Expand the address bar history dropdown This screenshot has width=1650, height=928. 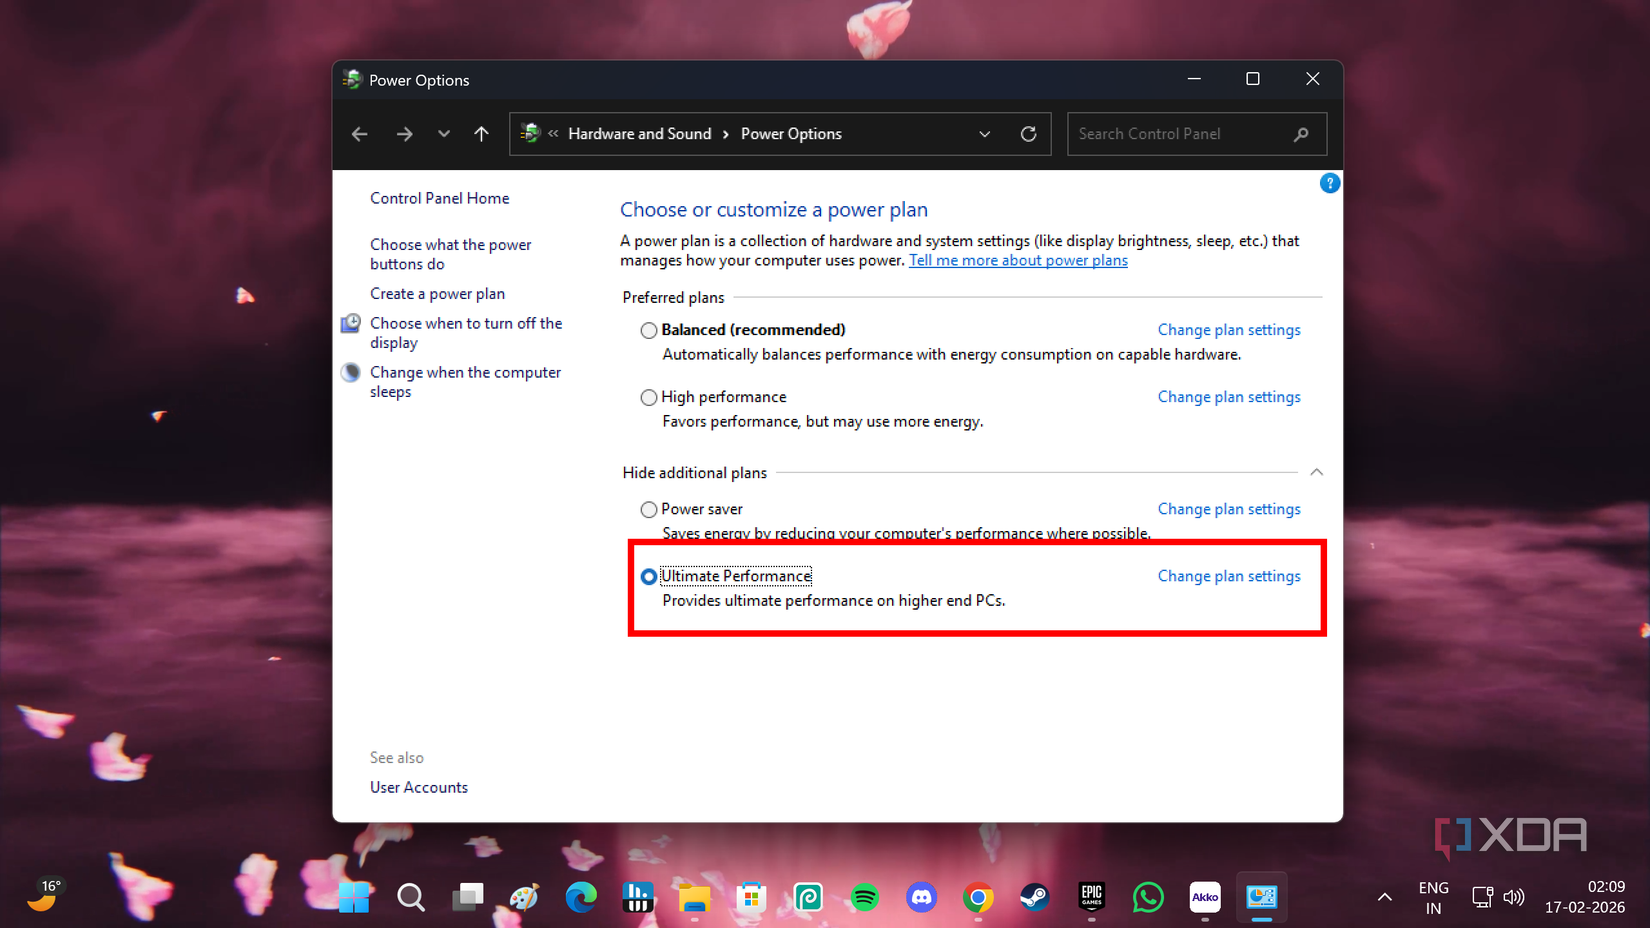point(985,134)
